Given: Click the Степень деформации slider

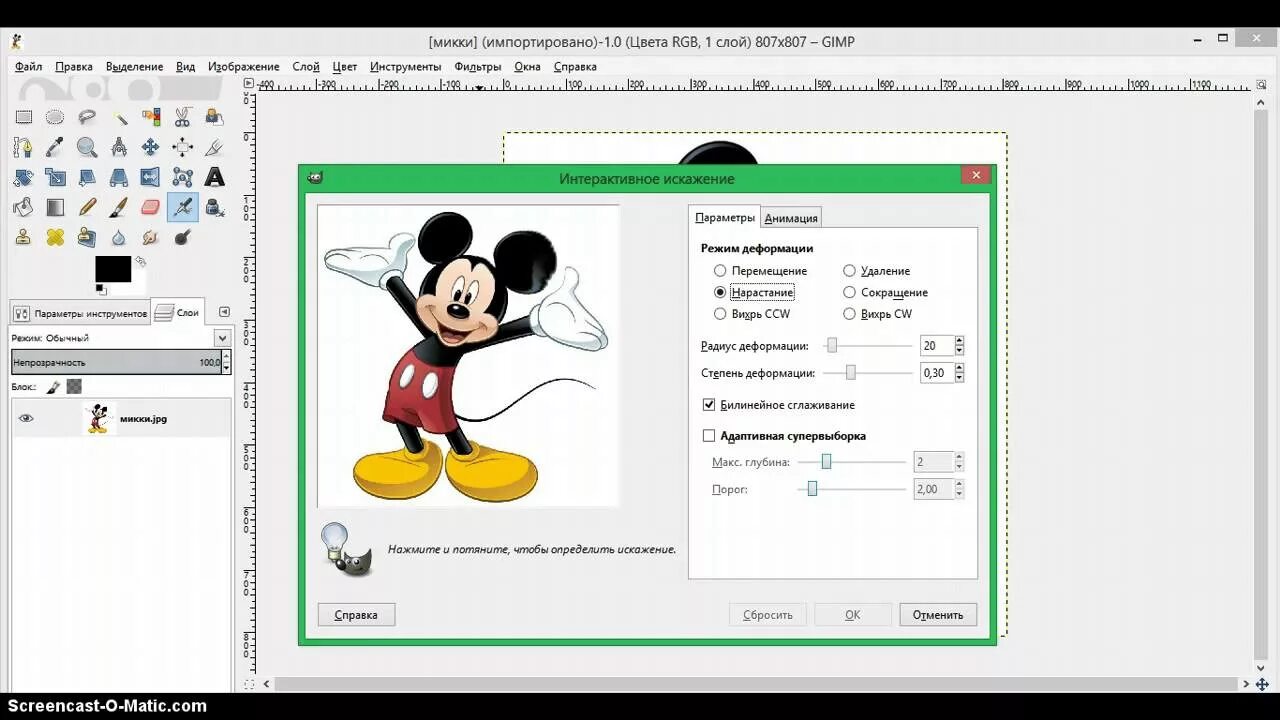Looking at the screenshot, I should point(867,372).
